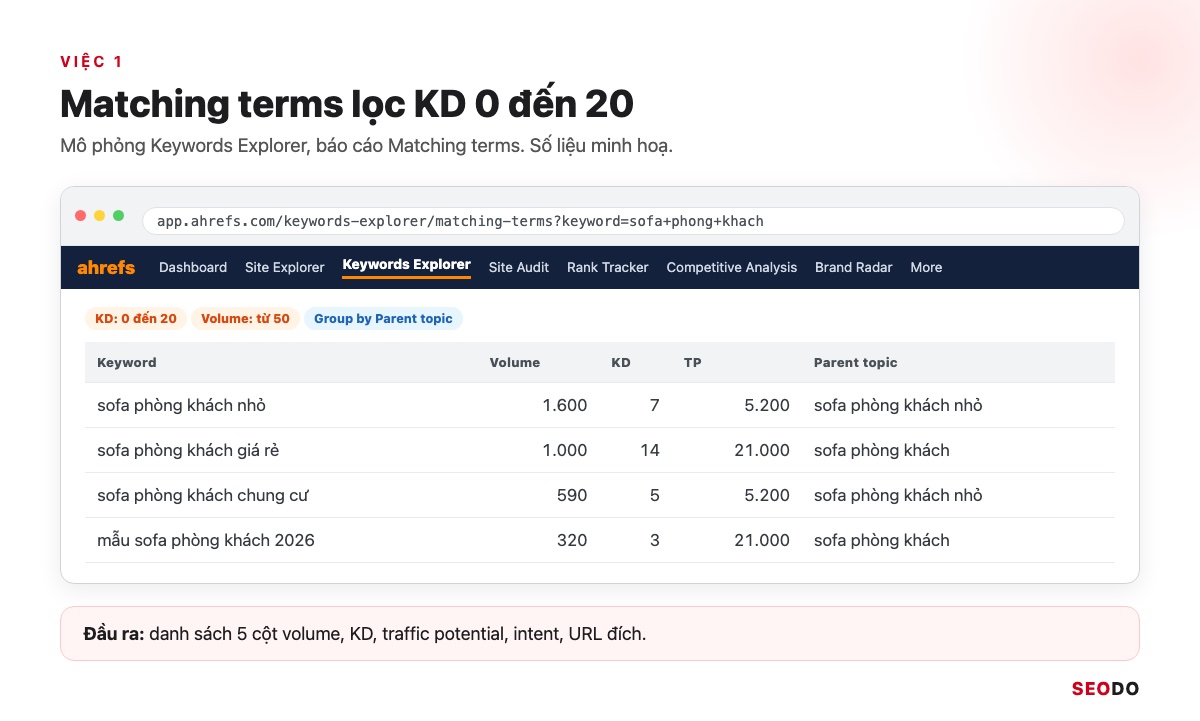Click TP value in giá rẻ row
Viewport: 1200px width, 721px height.
pyautogui.click(x=762, y=450)
